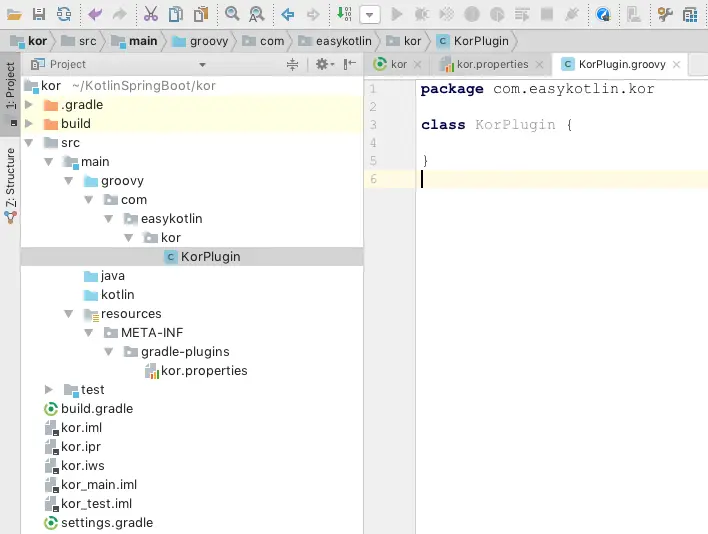Image resolution: width=708 pixels, height=534 pixels.
Task: Click the Make Project build icon
Action: [344, 14]
